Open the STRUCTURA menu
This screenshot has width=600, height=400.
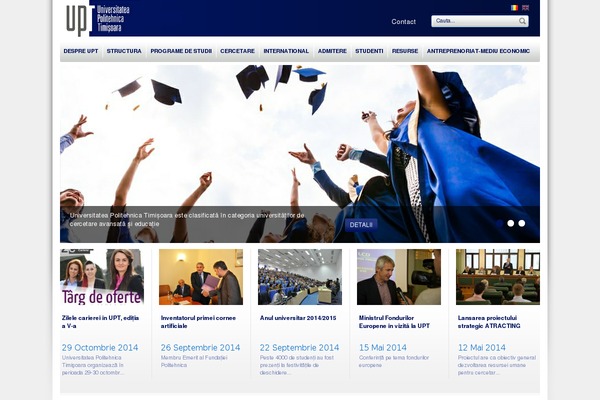[x=124, y=51]
